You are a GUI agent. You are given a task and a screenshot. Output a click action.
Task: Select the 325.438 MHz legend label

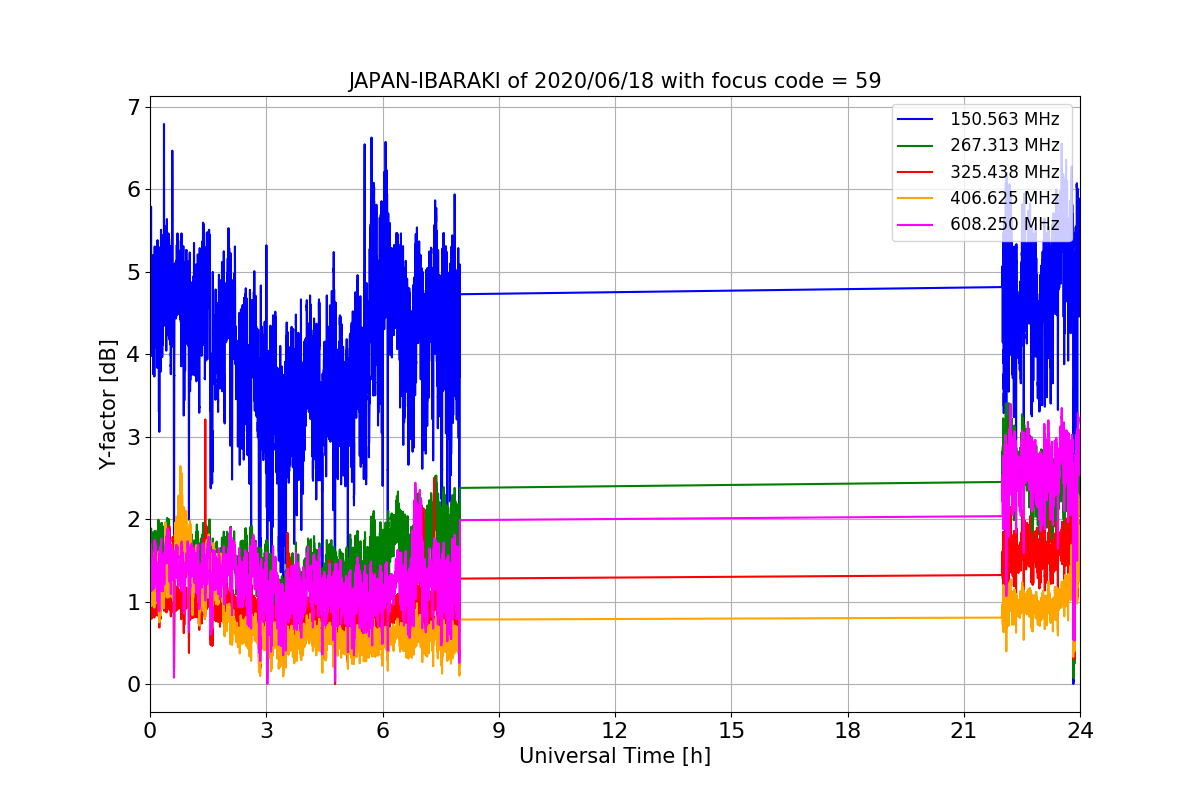point(1004,171)
